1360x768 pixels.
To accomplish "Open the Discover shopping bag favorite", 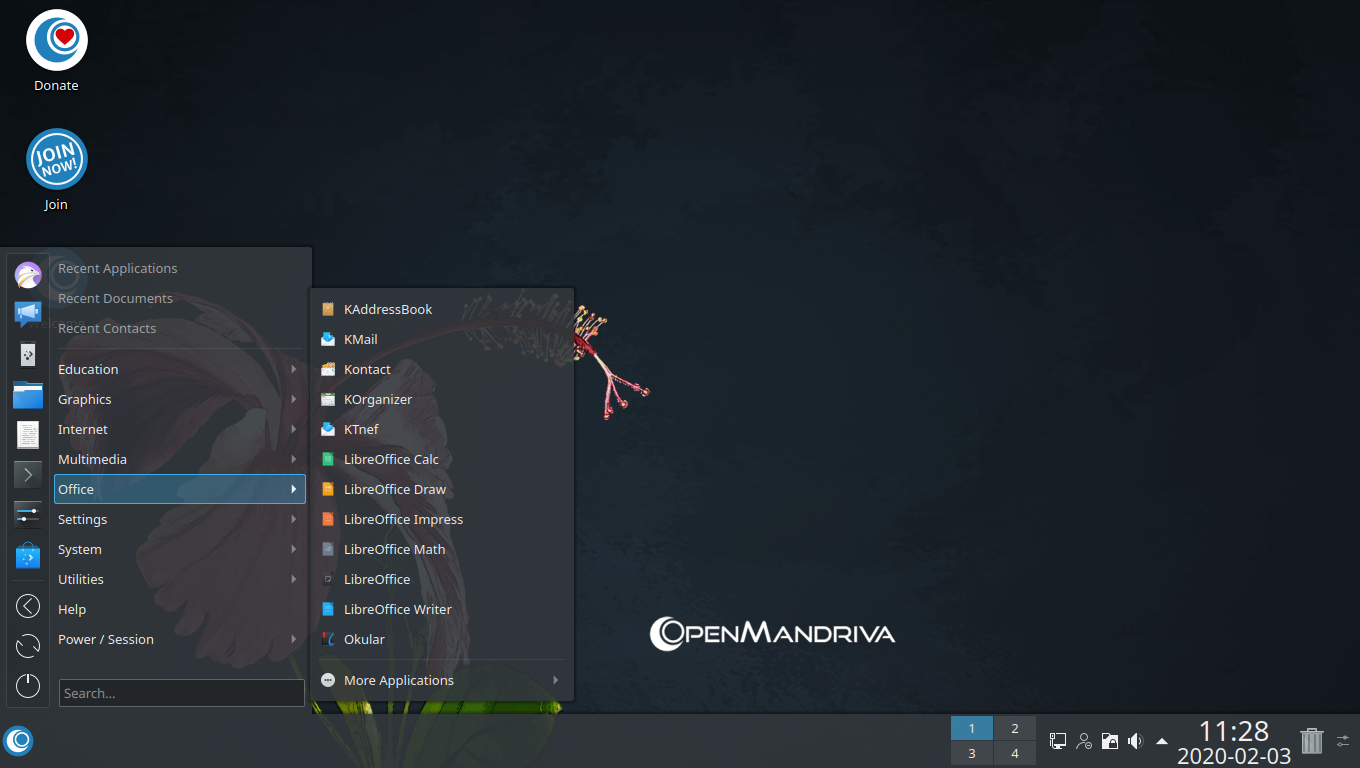I will [28, 555].
